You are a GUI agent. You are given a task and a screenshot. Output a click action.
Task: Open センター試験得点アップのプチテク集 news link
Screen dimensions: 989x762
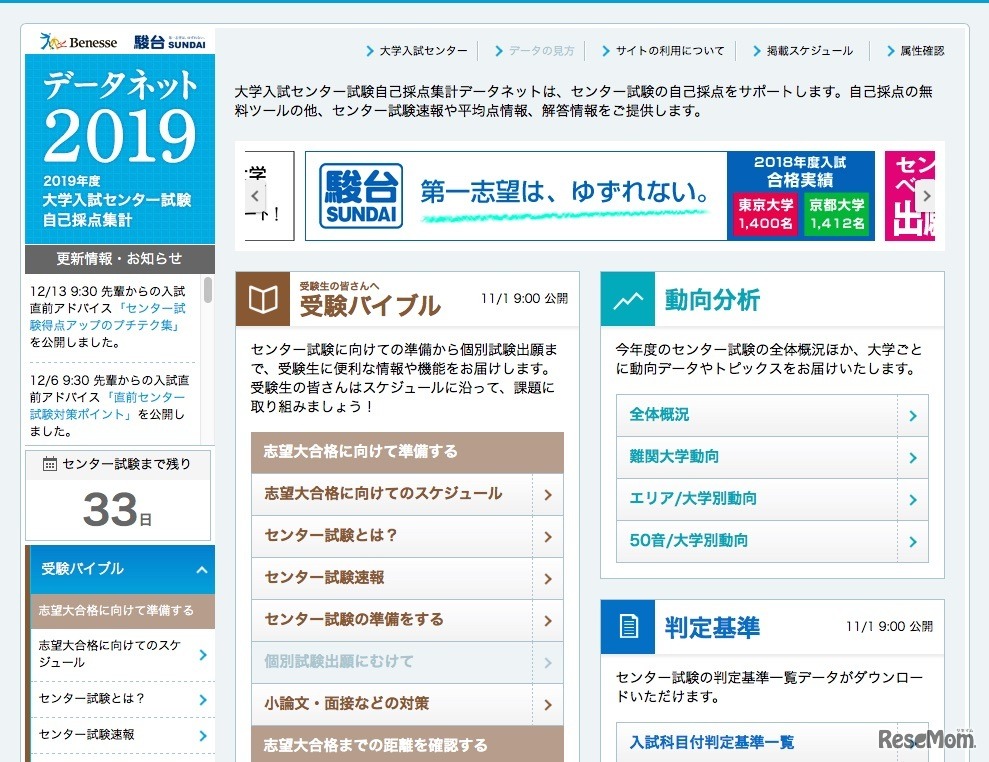[x=107, y=317]
